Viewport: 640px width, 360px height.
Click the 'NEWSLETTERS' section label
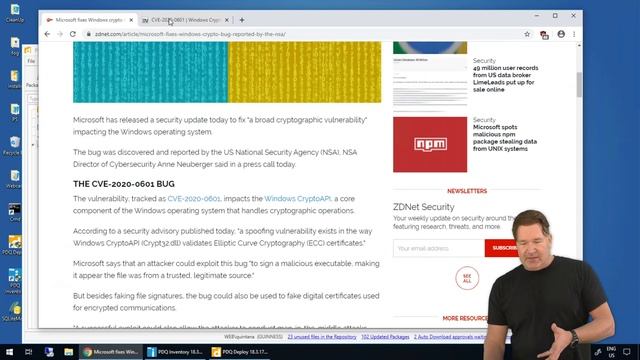point(467,191)
